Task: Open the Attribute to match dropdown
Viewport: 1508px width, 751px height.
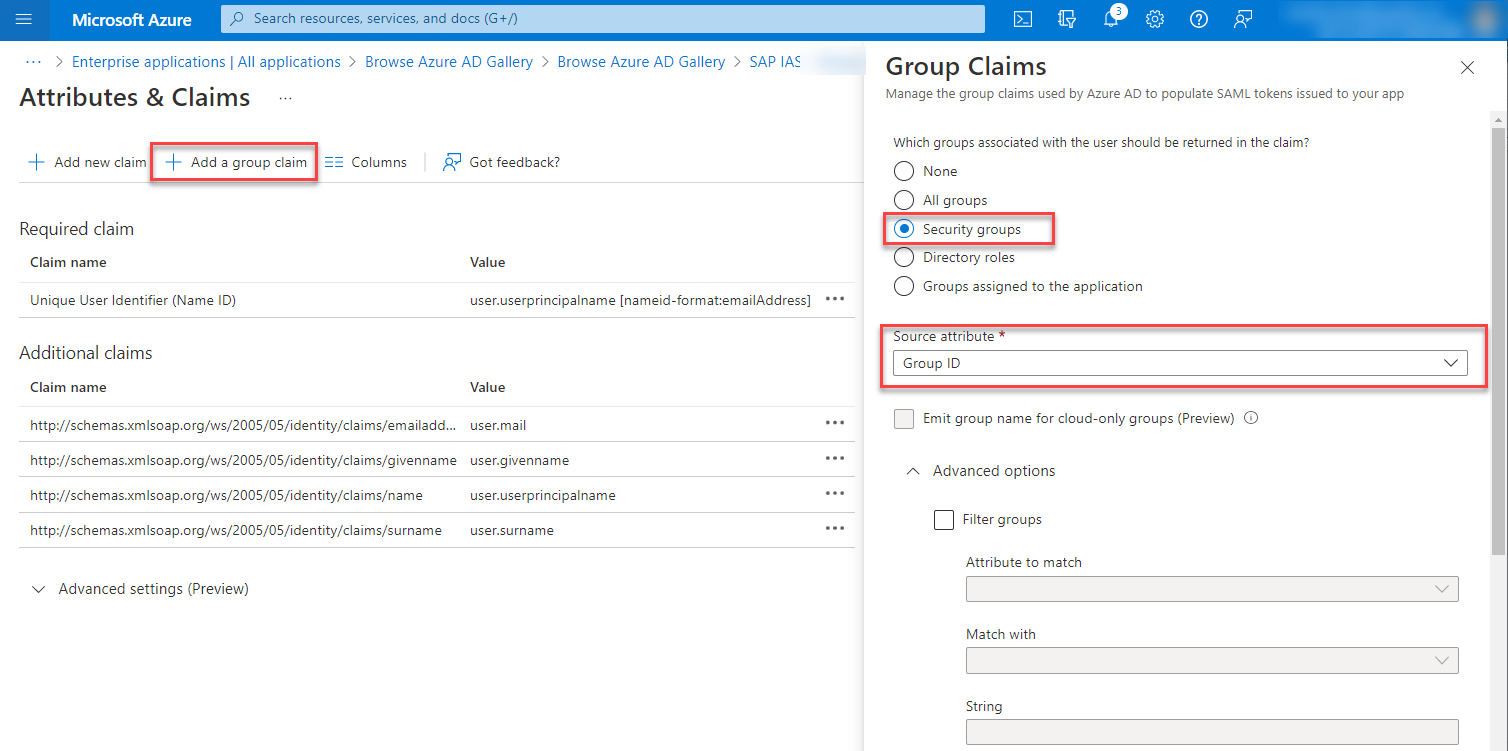Action: [x=1212, y=589]
